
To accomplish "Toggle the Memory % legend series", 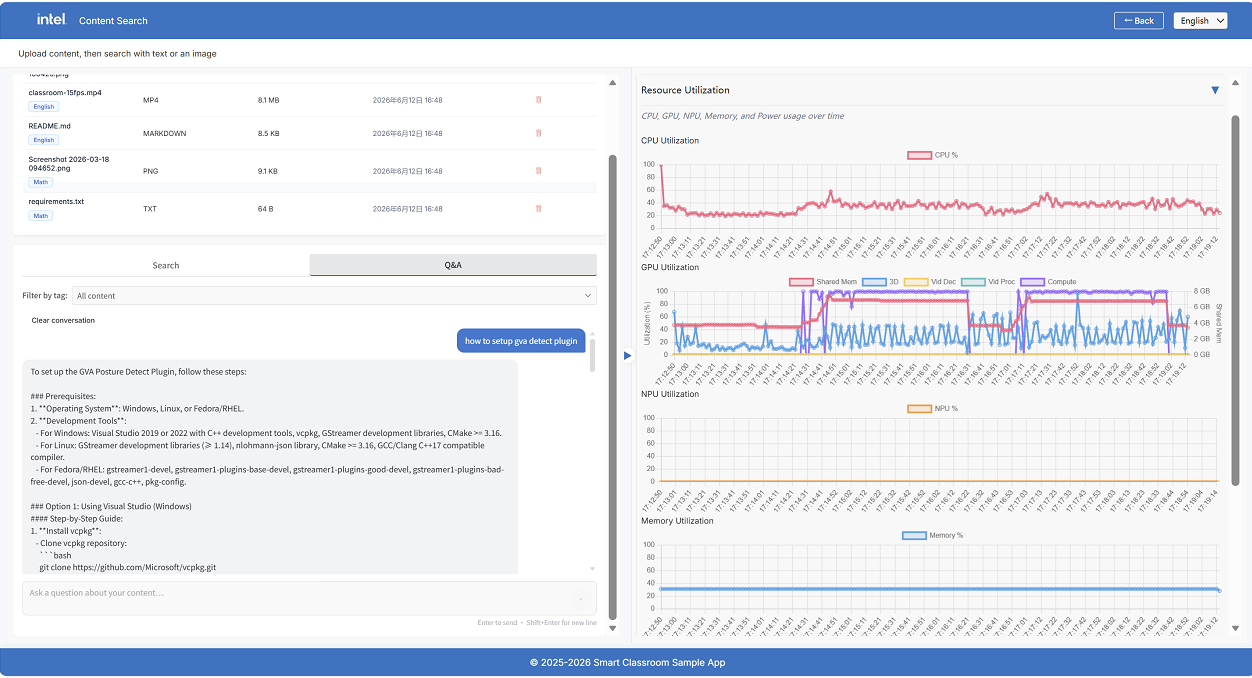I will coord(932,535).
